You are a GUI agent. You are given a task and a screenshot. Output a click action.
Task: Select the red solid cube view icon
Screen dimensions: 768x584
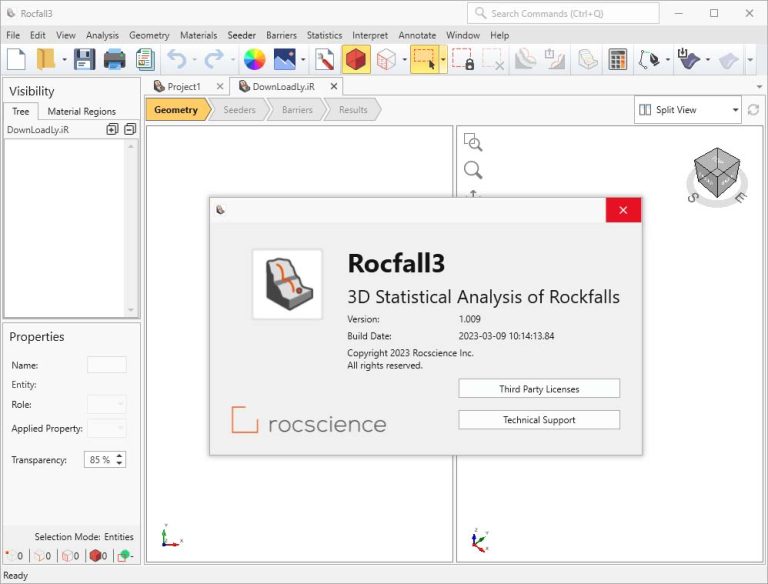click(356, 59)
